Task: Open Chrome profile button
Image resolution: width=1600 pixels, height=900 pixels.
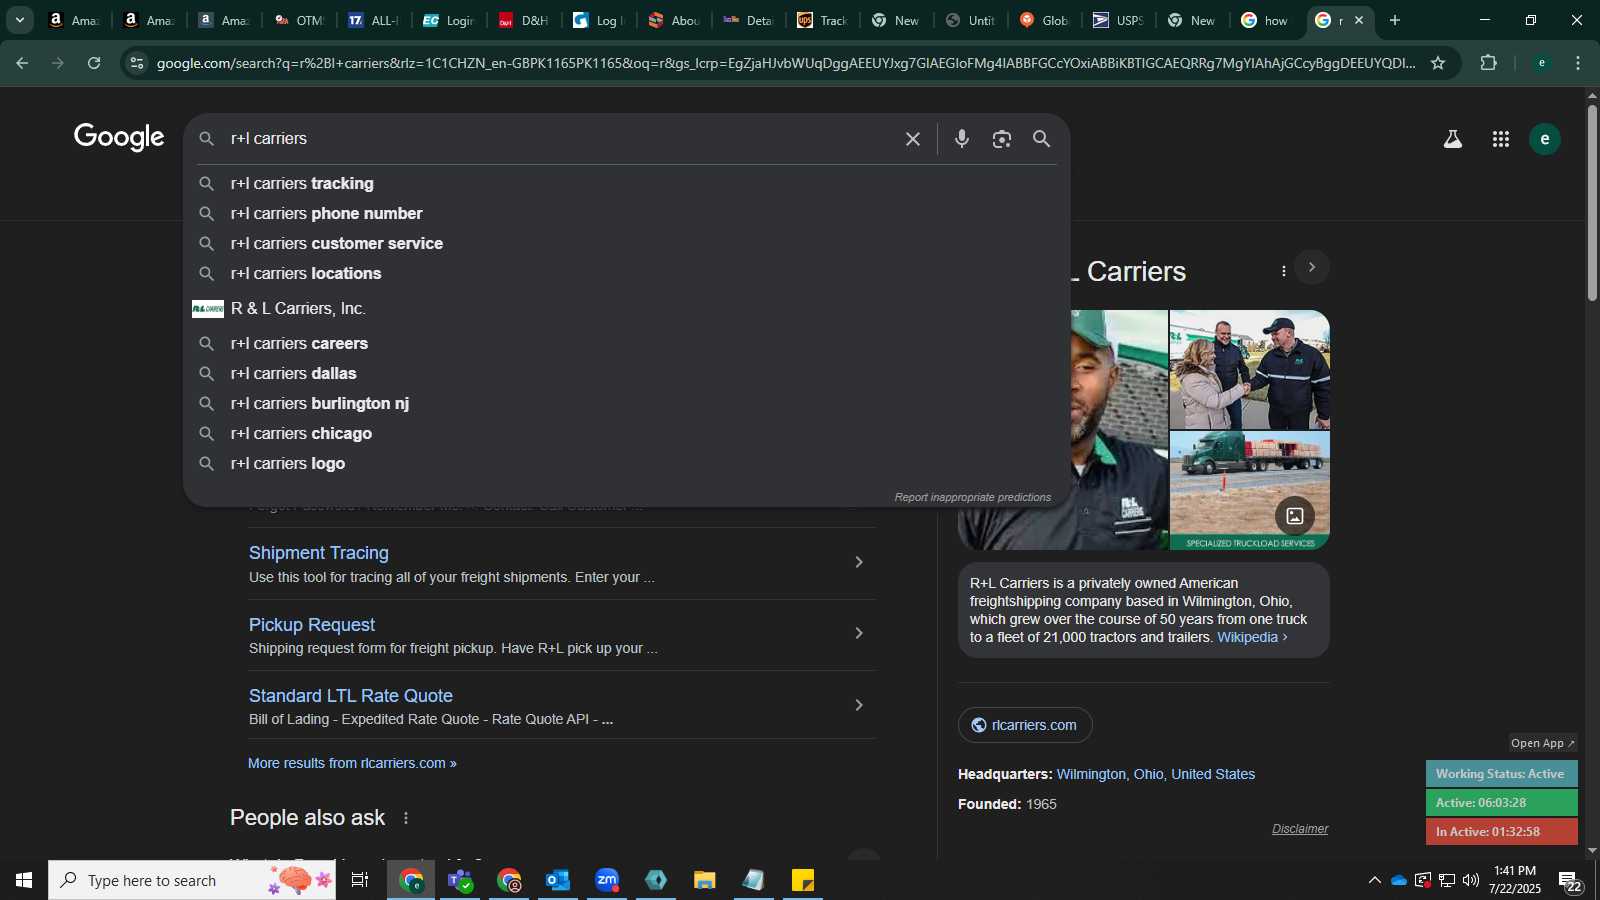Action: pyautogui.click(x=1542, y=63)
